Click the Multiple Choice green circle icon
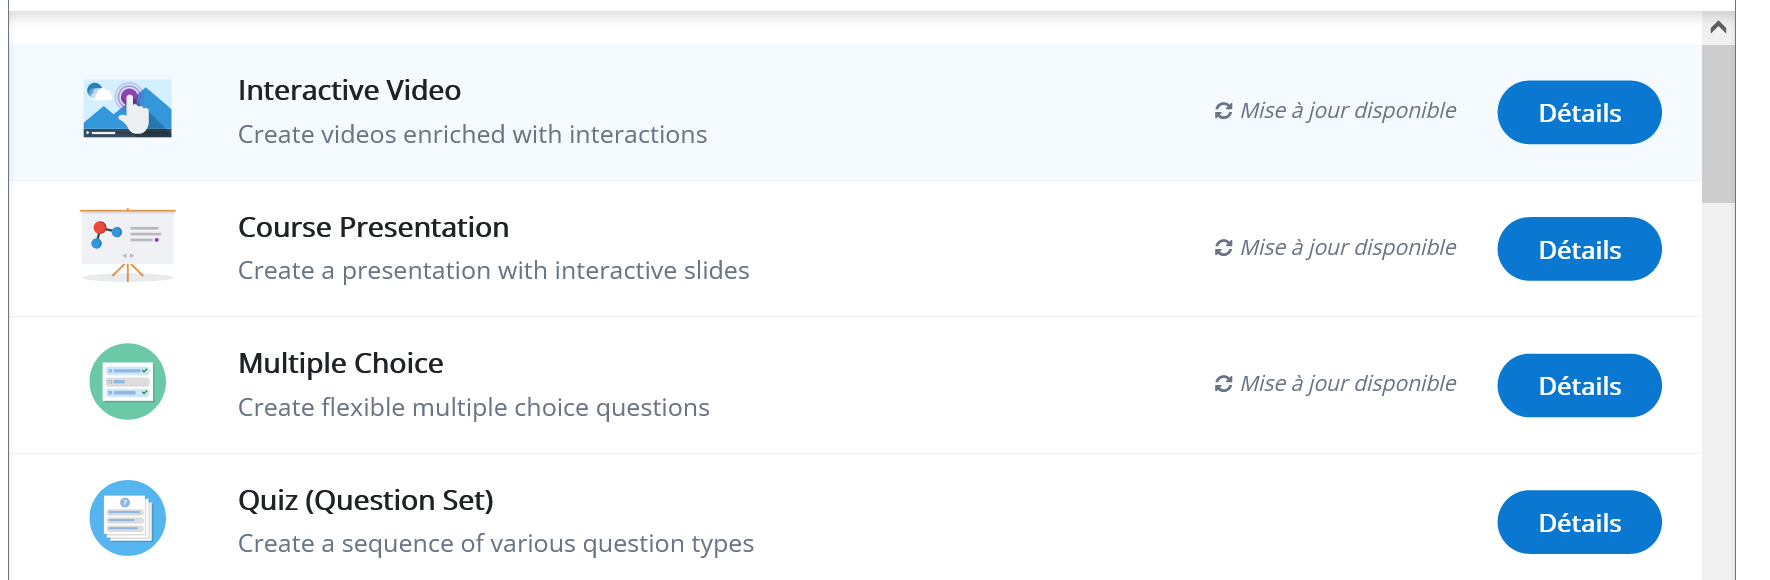Screen dimensions: 1770x580 tap(127, 381)
